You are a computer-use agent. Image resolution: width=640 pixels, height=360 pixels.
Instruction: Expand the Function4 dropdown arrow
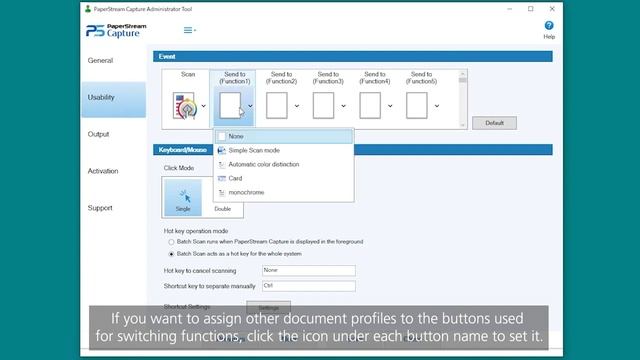point(390,106)
